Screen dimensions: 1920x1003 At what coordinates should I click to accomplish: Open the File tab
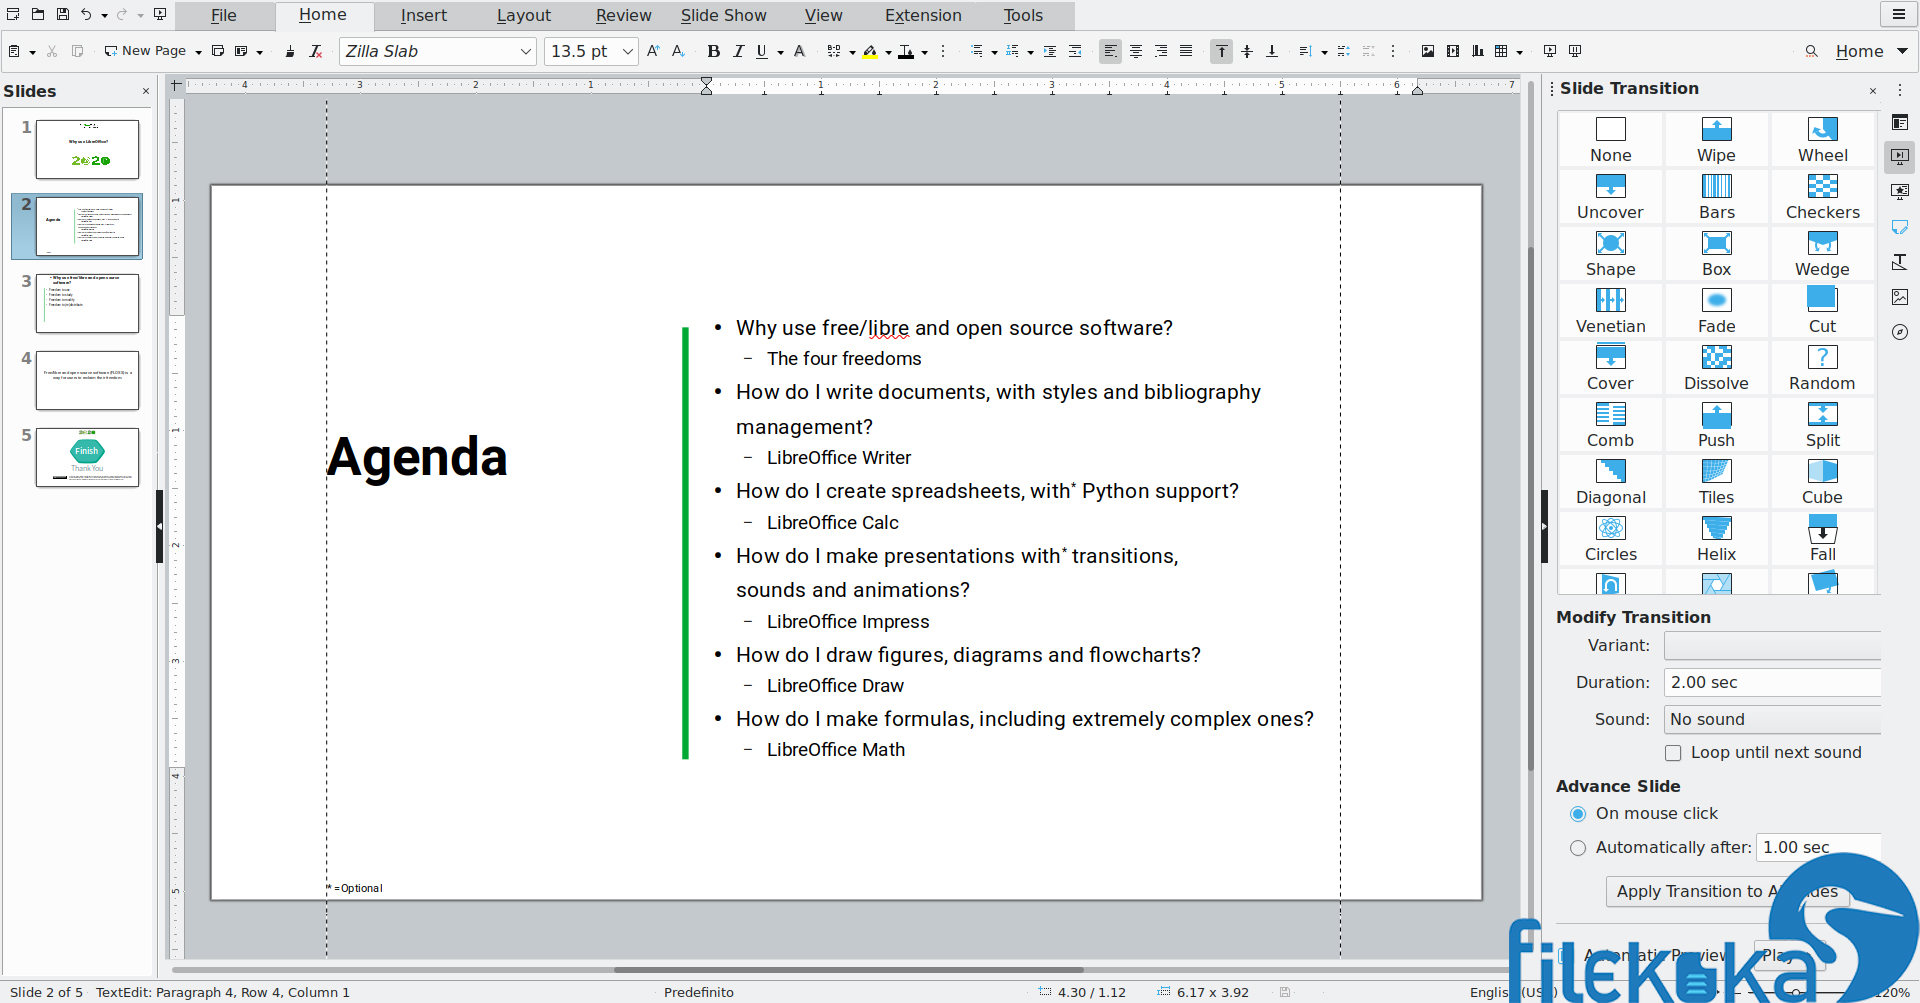(224, 15)
